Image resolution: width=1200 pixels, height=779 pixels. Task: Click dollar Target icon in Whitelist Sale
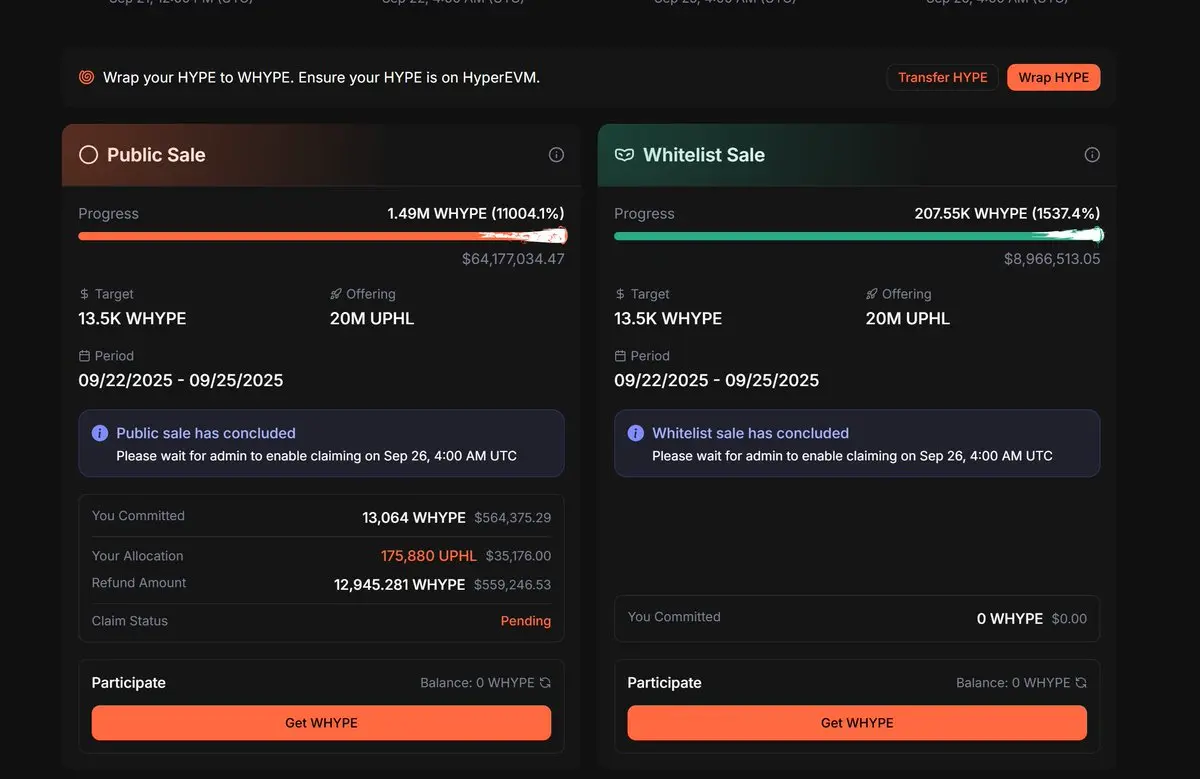(x=620, y=294)
